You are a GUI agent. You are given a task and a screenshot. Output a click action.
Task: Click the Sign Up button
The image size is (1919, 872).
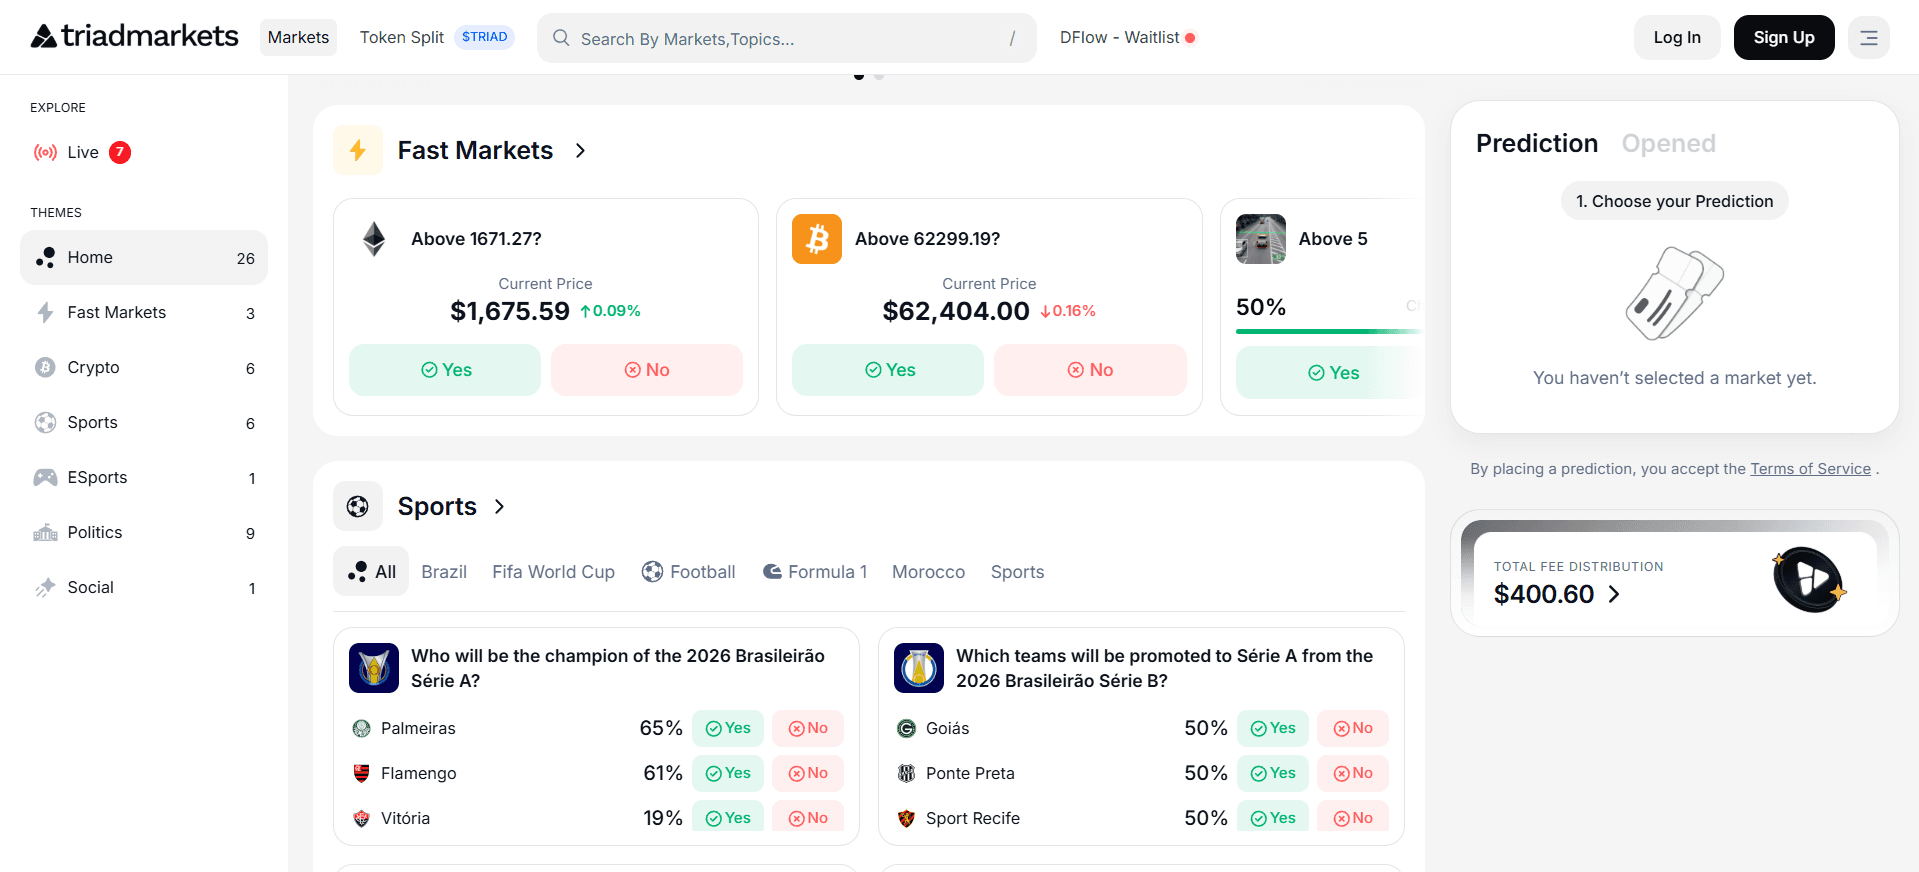click(x=1784, y=37)
